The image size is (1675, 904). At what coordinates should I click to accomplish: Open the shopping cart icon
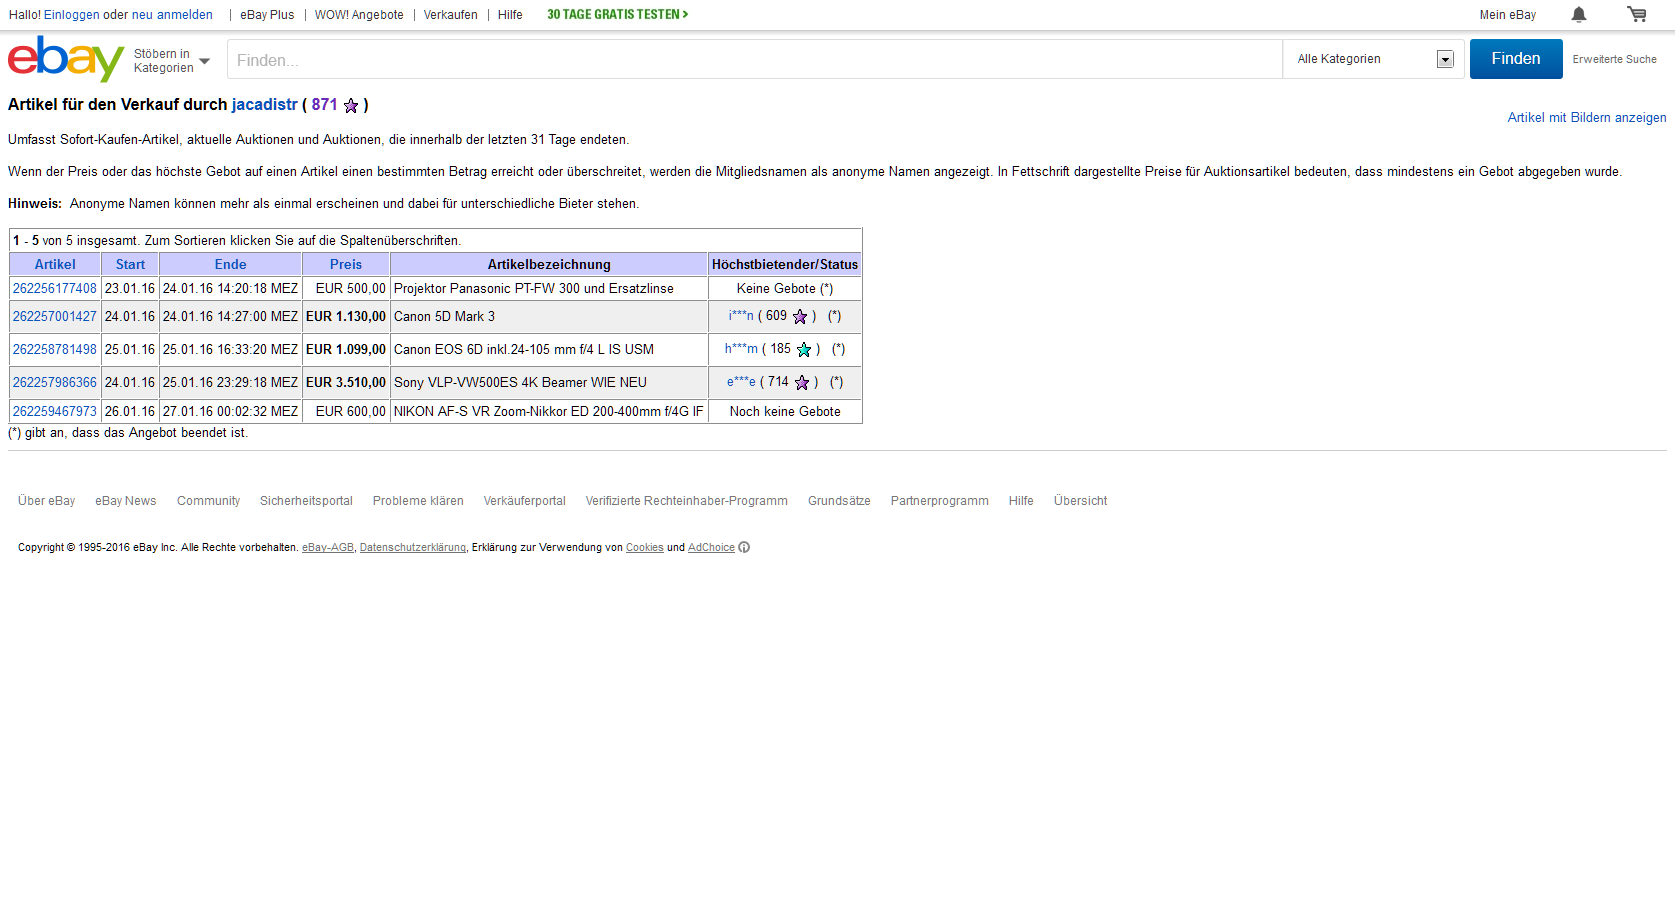click(1637, 14)
